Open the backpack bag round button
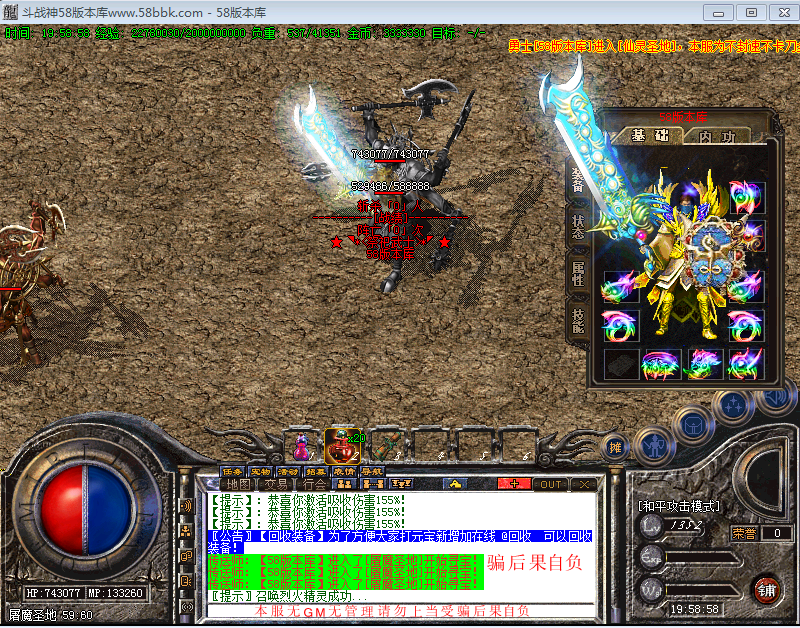The width and height of the screenshot is (800, 628). tap(693, 425)
